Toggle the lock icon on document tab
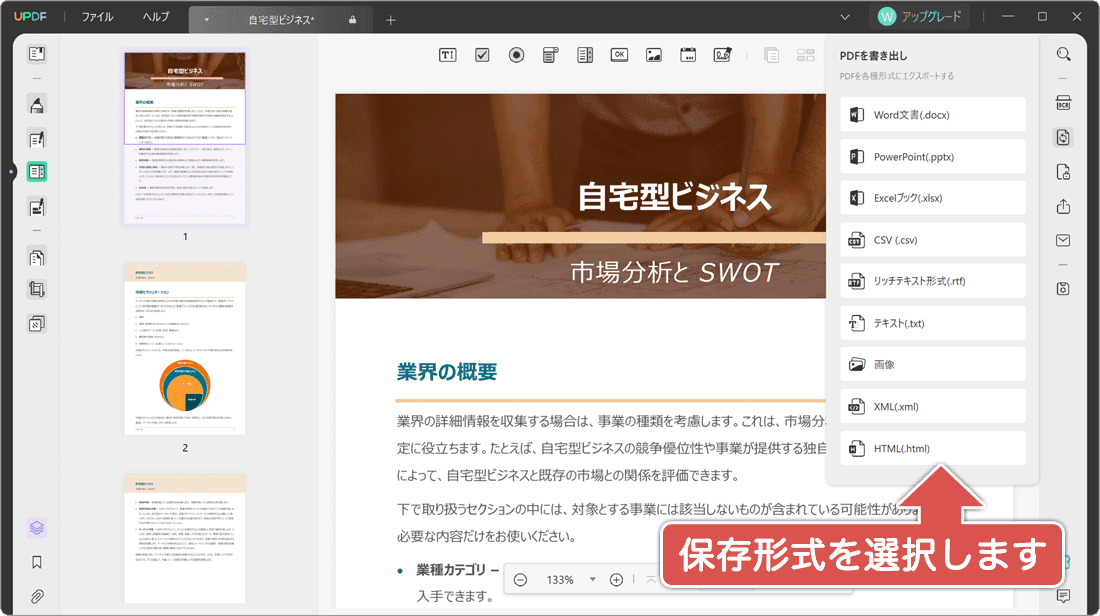 coord(352,19)
